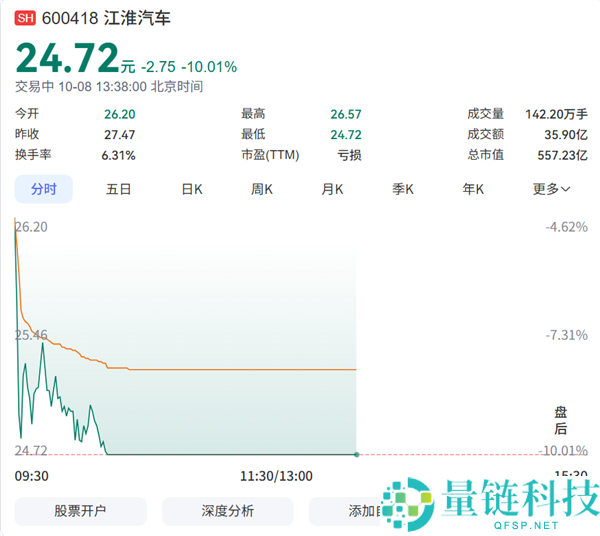
Task: Click the 换手率 label
Action: point(33,155)
